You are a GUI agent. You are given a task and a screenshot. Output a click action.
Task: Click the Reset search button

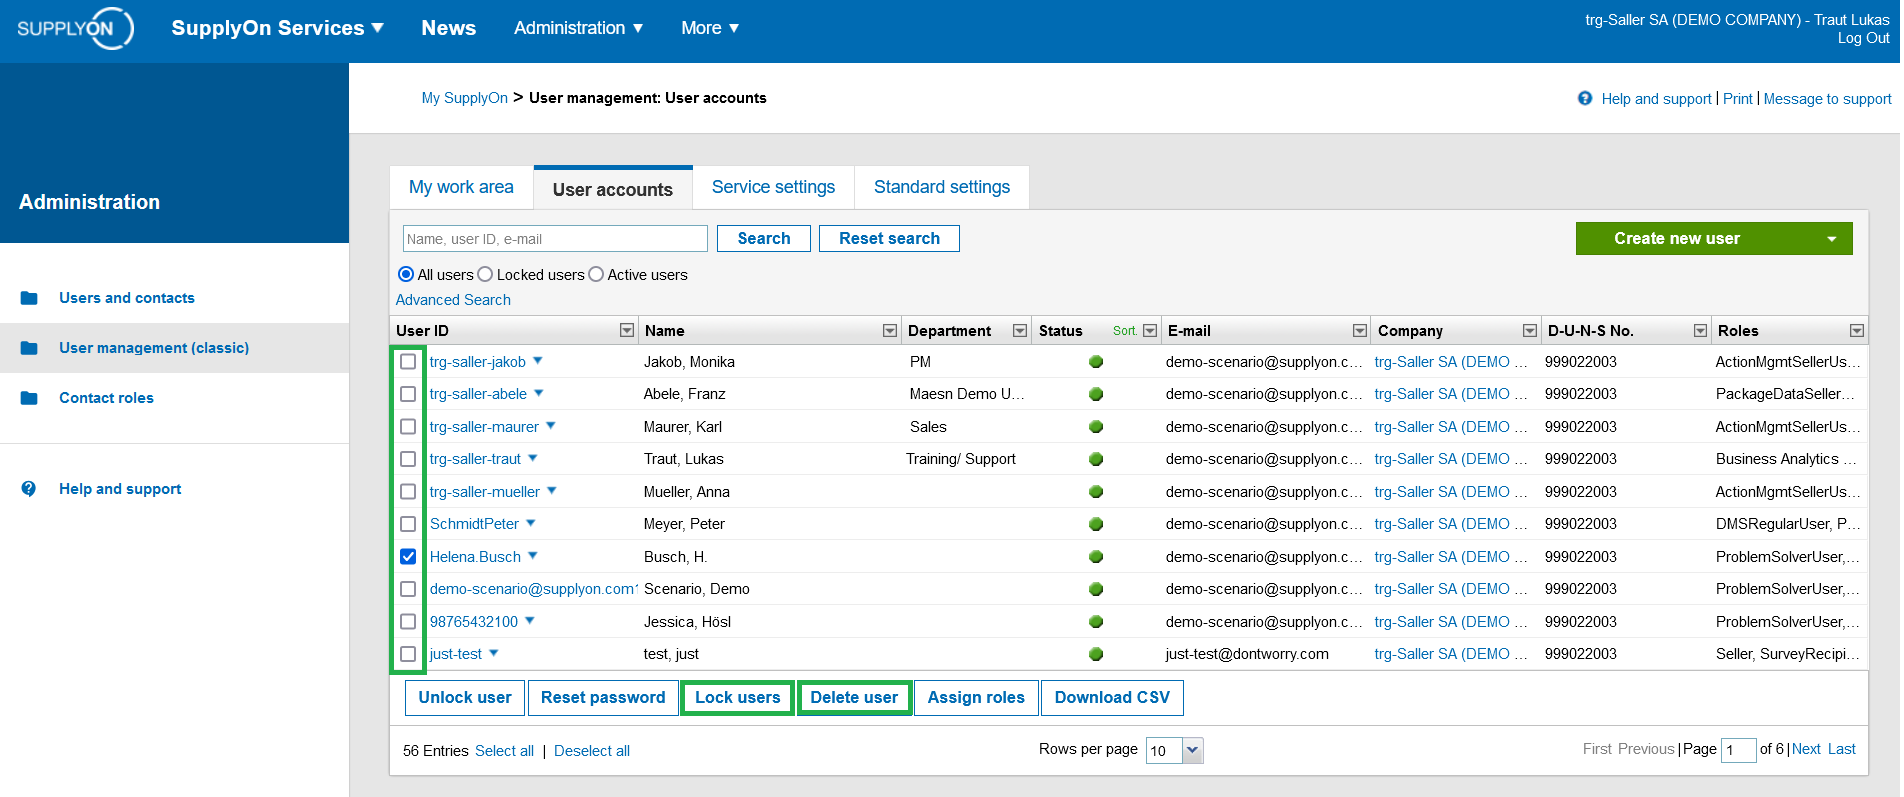click(889, 238)
